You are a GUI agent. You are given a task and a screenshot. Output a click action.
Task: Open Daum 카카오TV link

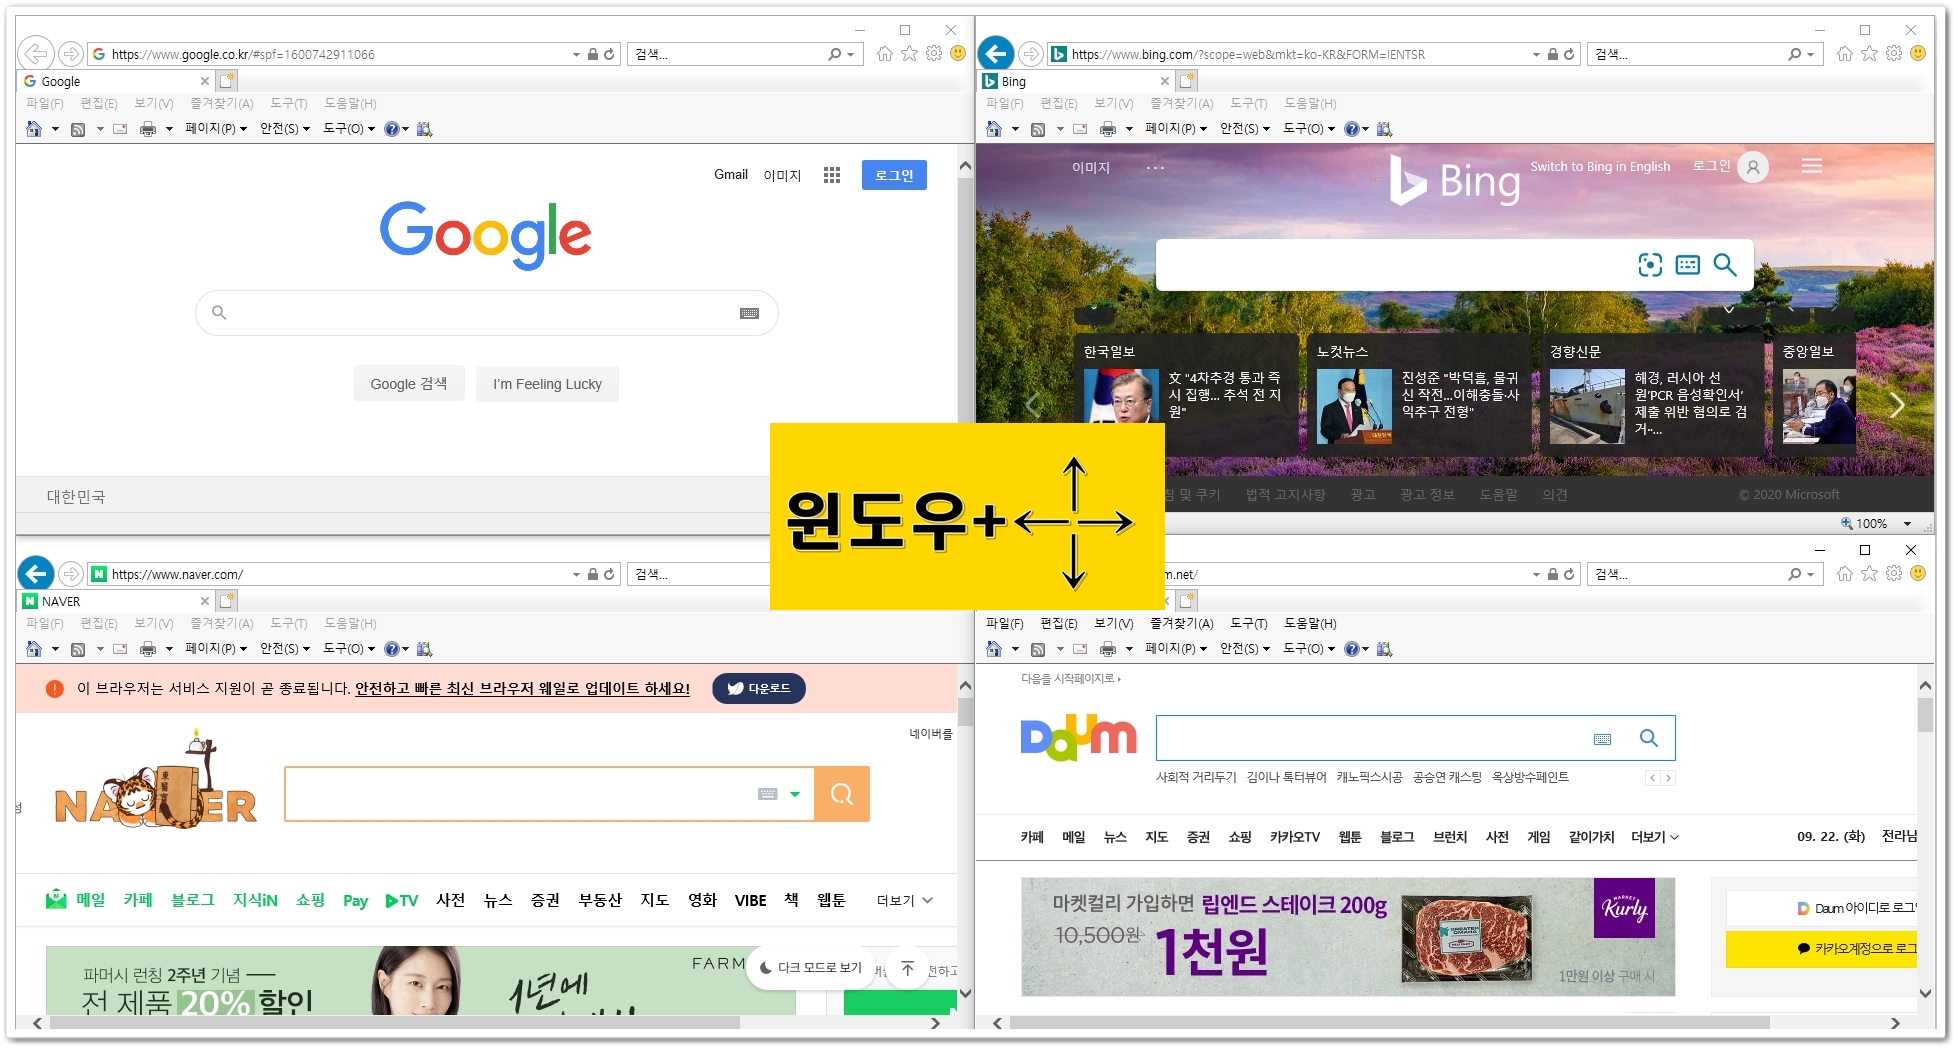click(1294, 837)
